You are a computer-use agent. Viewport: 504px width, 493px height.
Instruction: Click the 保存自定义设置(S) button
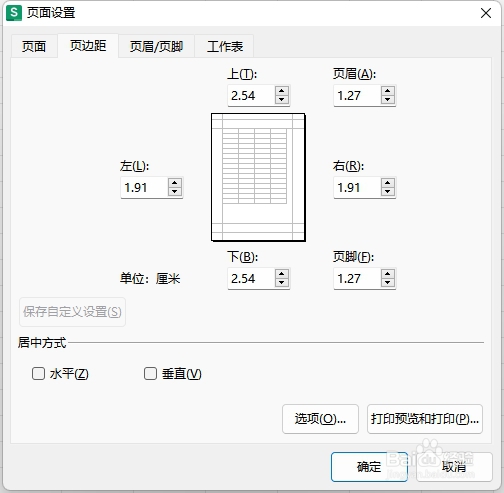pyautogui.click(x=72, y=312)
